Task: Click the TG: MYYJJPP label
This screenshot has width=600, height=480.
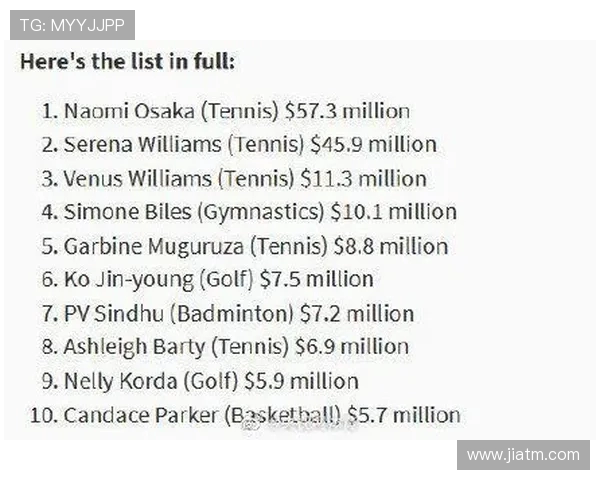Action: [72, 25]
